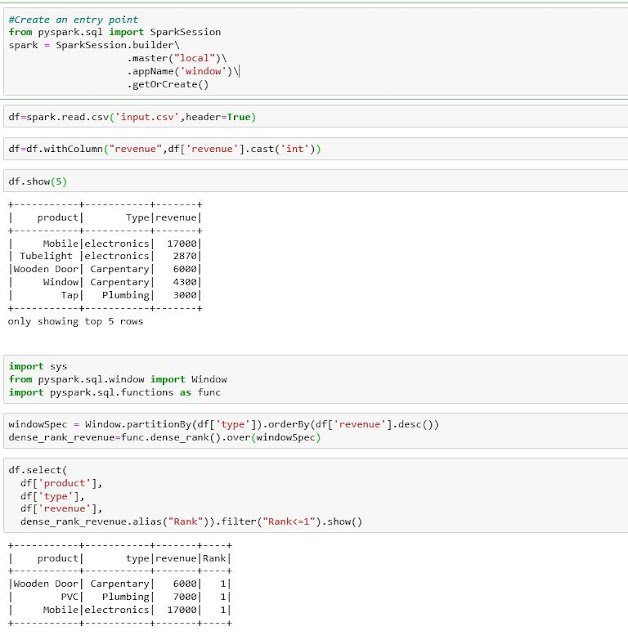628x640 pixels.
Task: Click the df.select filter code cell
Action: coord(315,495)
